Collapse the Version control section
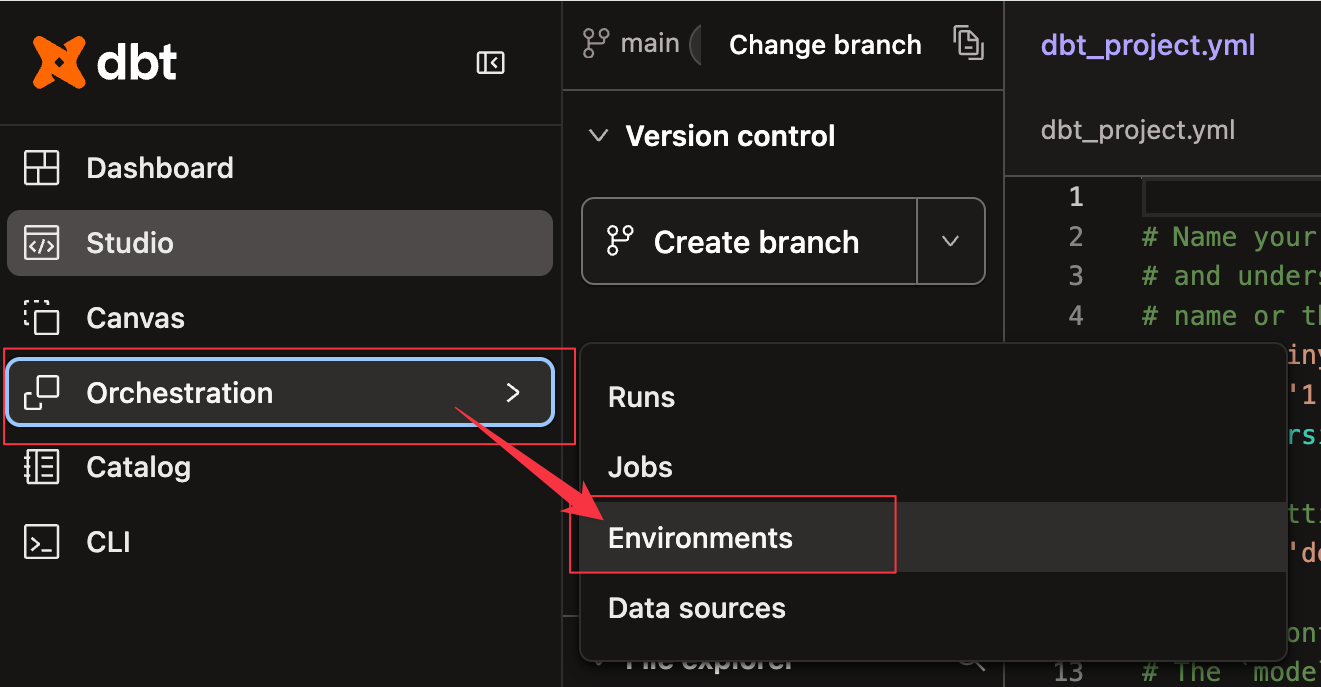 pyautogui.click(x=598, y=136)
